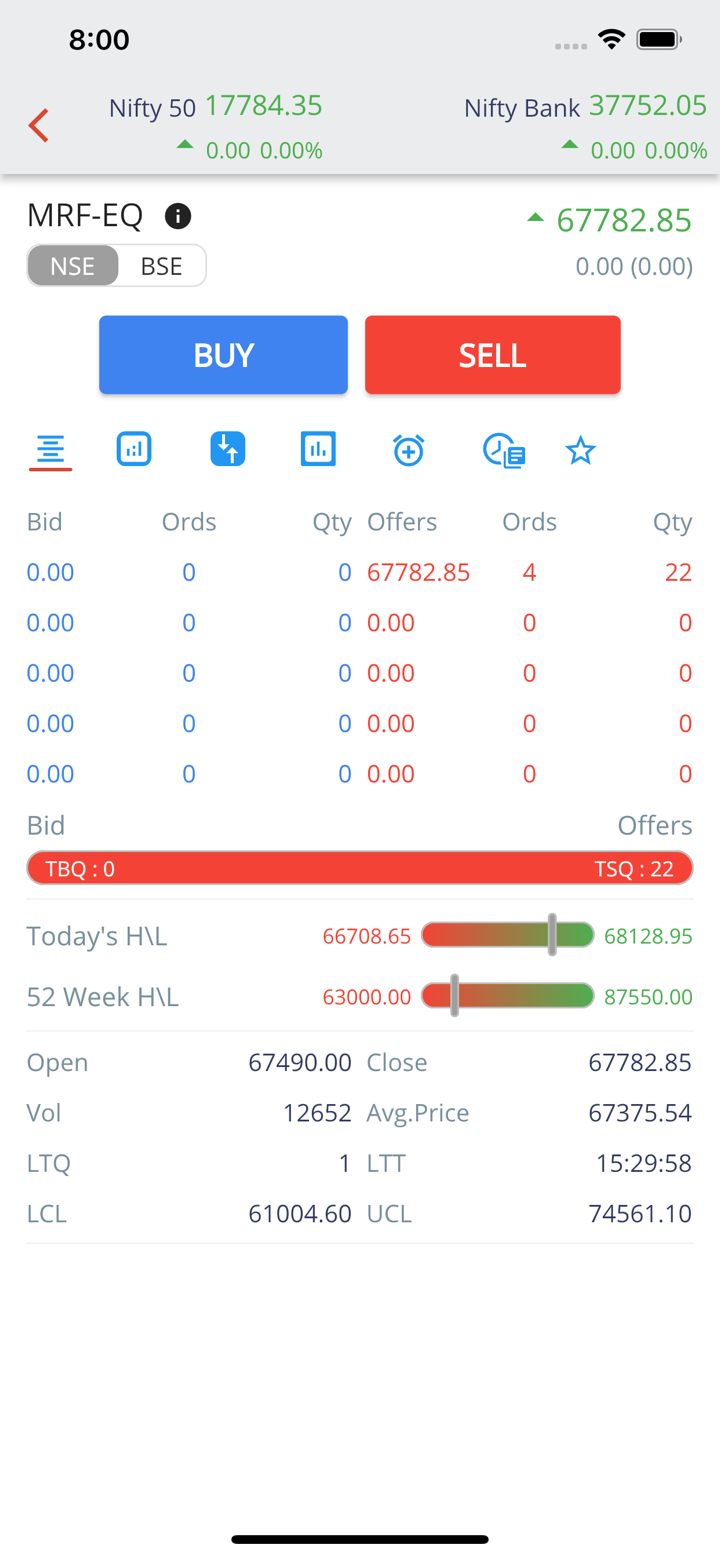Tap the offer orders count 4
Viewport: 720px width, 1558px height.
(529, 573)
